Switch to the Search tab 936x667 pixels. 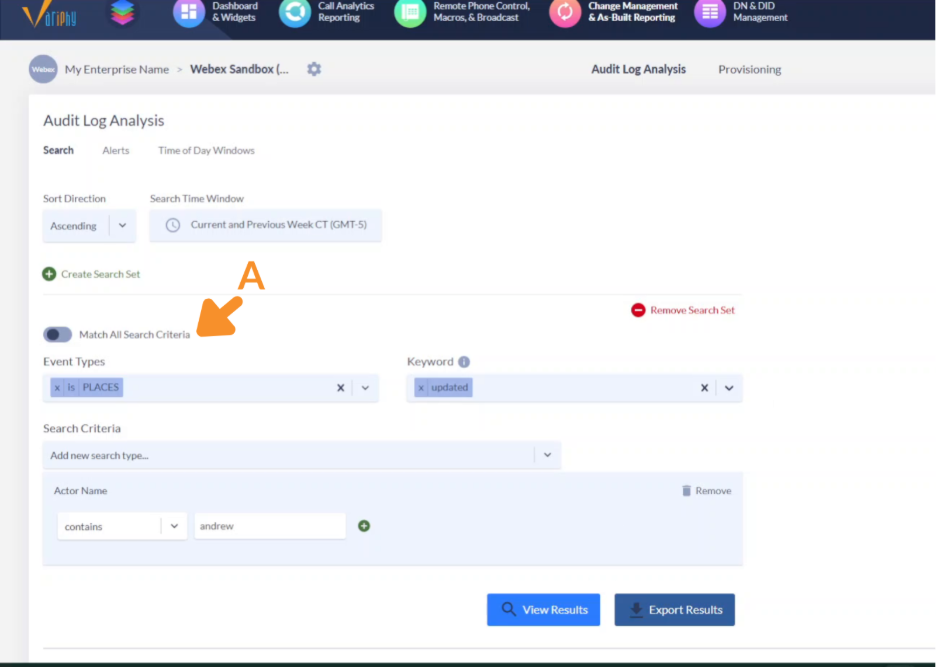pos(58,150)
